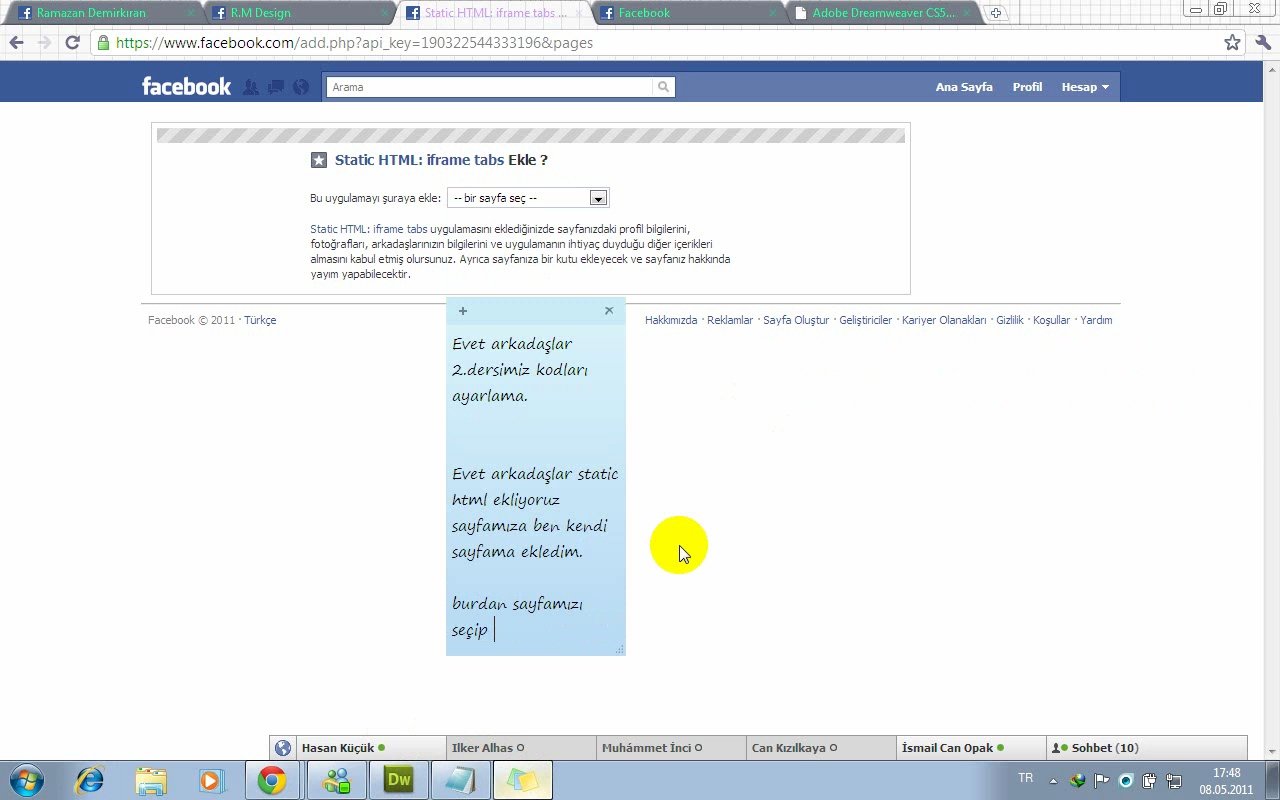Open Windows Start menu
The image size is (1280, 800).
coord(25,780)
